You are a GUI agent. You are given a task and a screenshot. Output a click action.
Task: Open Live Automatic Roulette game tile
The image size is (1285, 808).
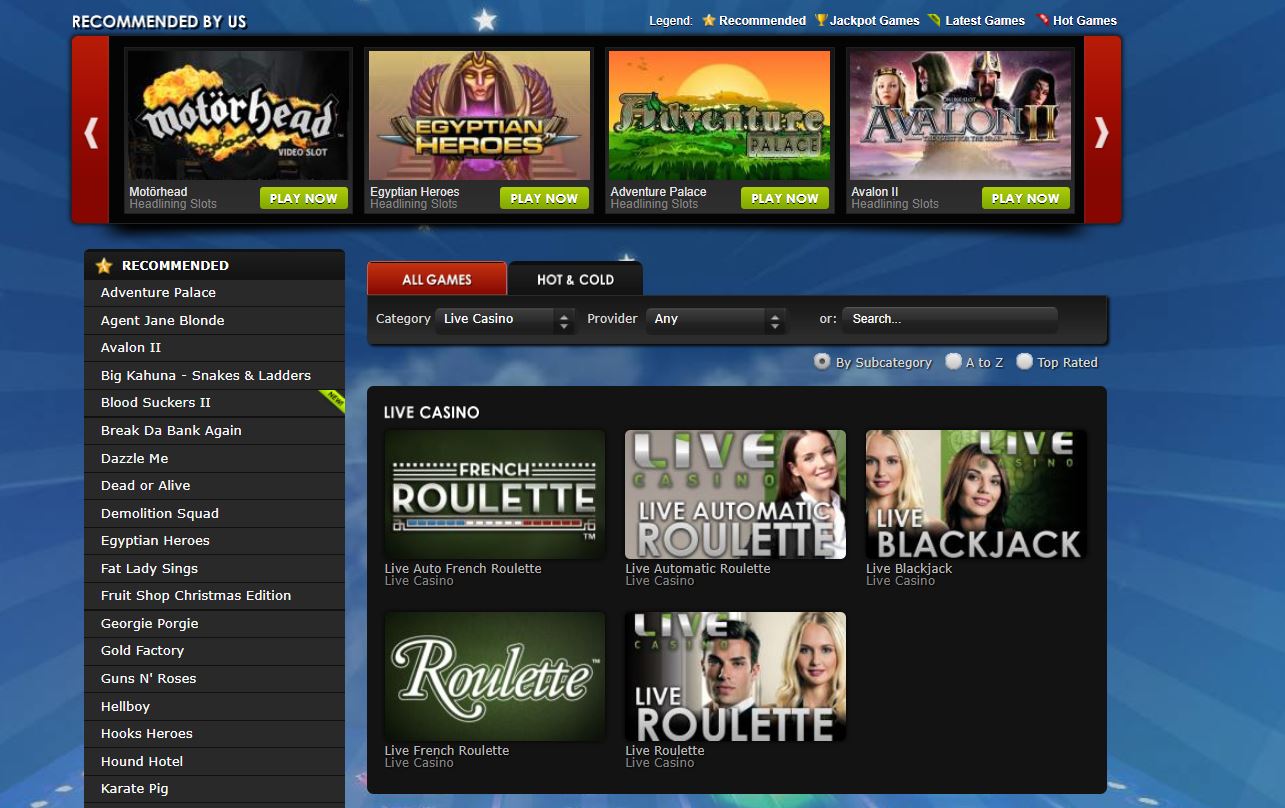735,494
